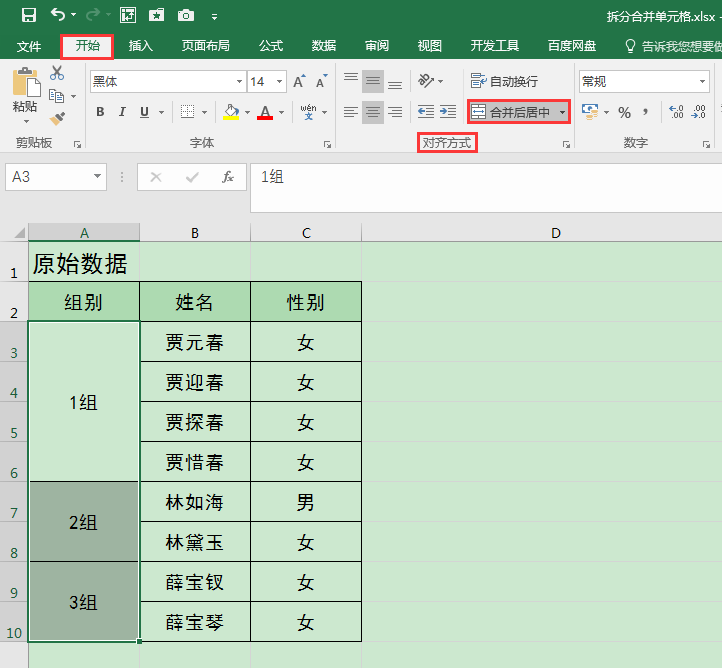The image size is (722, 668).
Task: Click the Percent Style icon
Action: 624,112
